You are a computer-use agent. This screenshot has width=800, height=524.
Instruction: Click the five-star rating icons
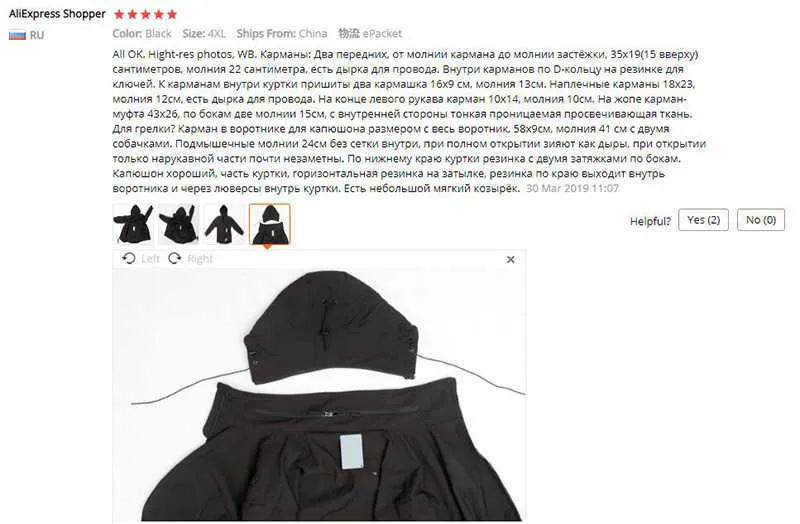coord(145,14)
